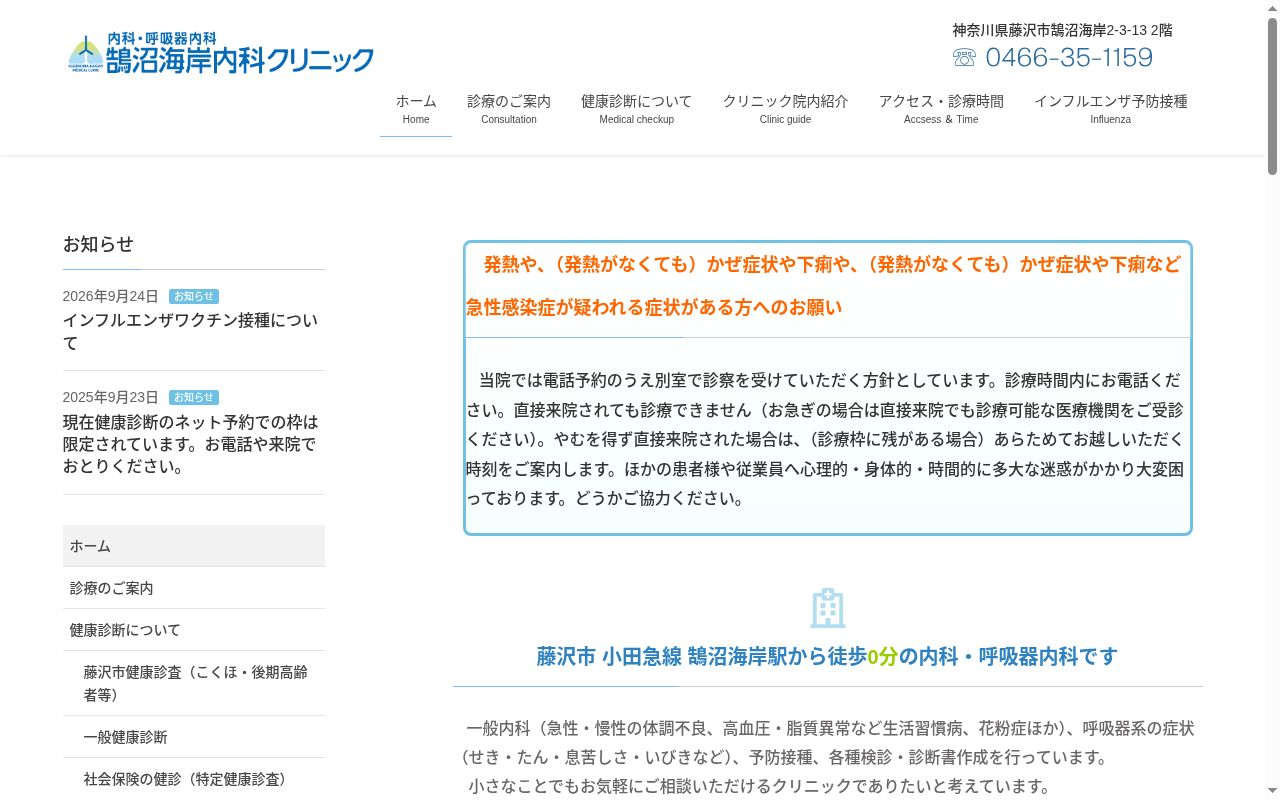
Task: Open 社会保険の健診（特定健康診査） sidebar link
Action: click(x=194, y=779)
